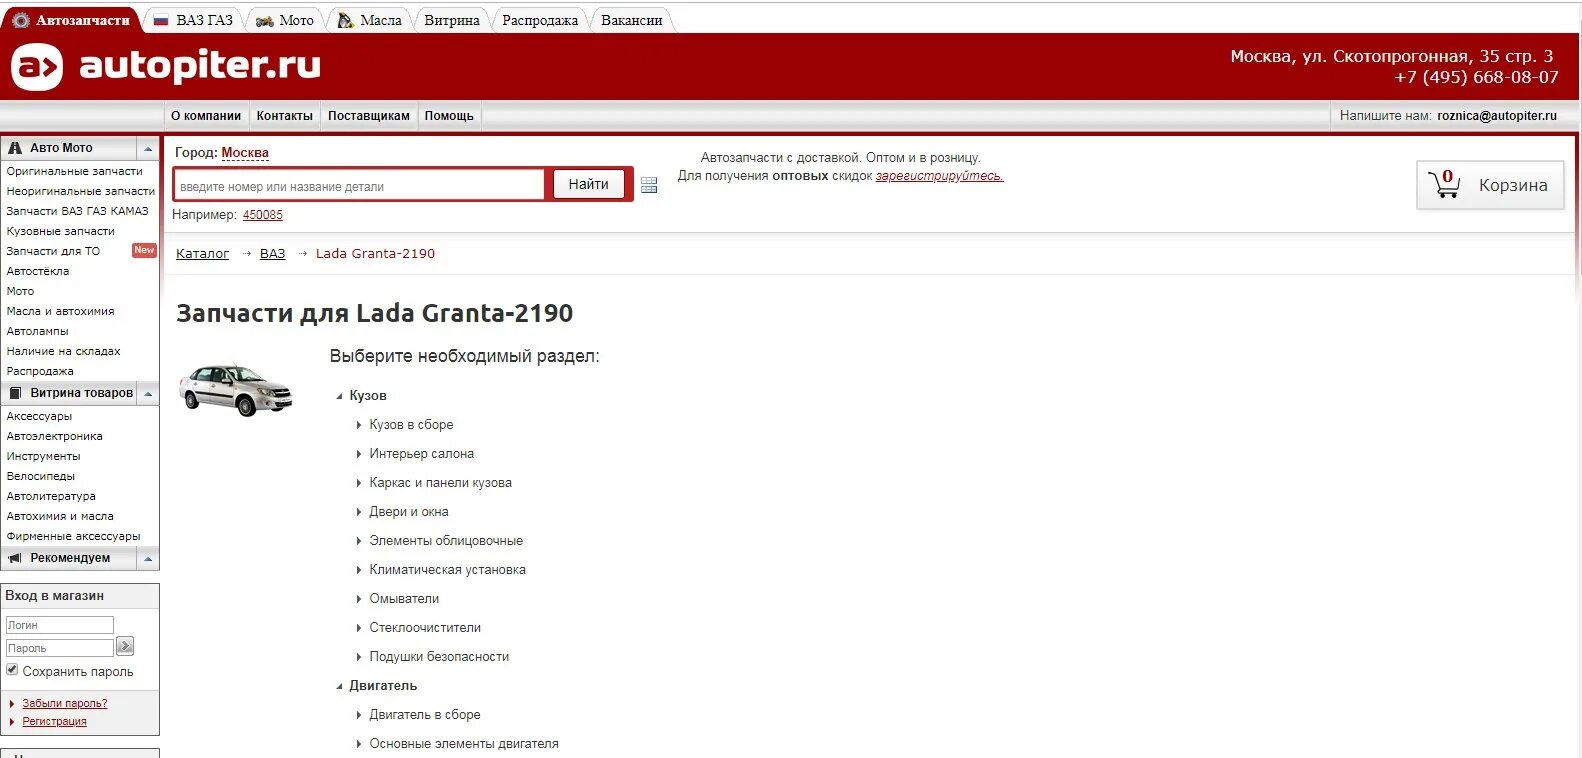Click the Регистрация link

[x=55, y=722]
